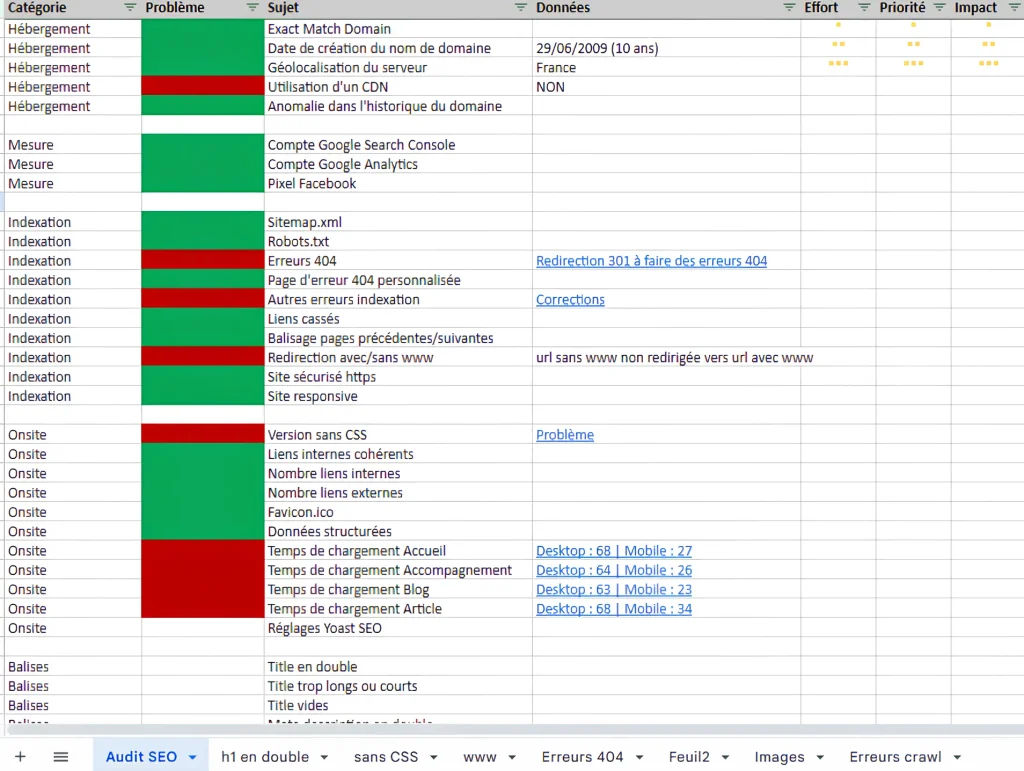
Task: Select the NON cell
Action: 667,87
